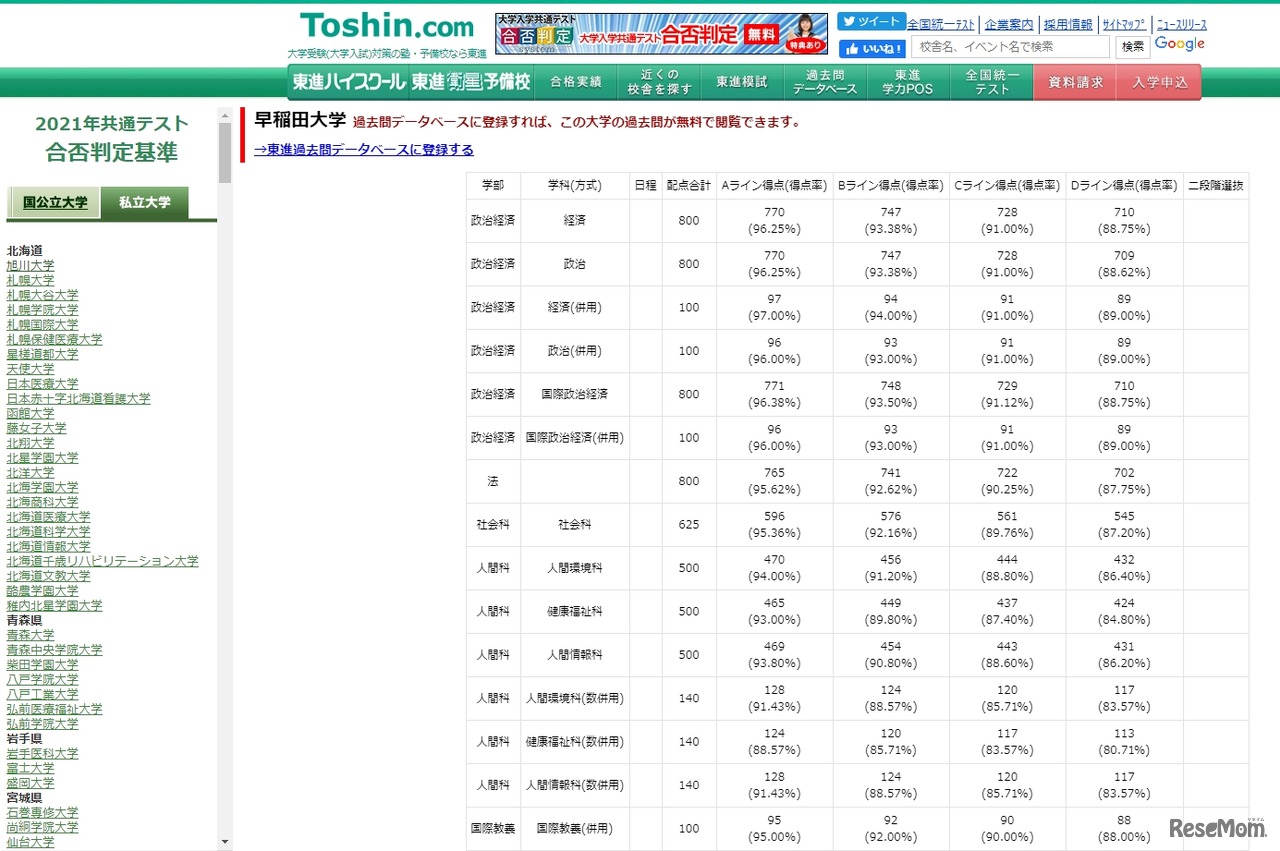Open the 過去問データベース menu item
This screenshot has width=1280, height=851.
click(x=824, y=83)
